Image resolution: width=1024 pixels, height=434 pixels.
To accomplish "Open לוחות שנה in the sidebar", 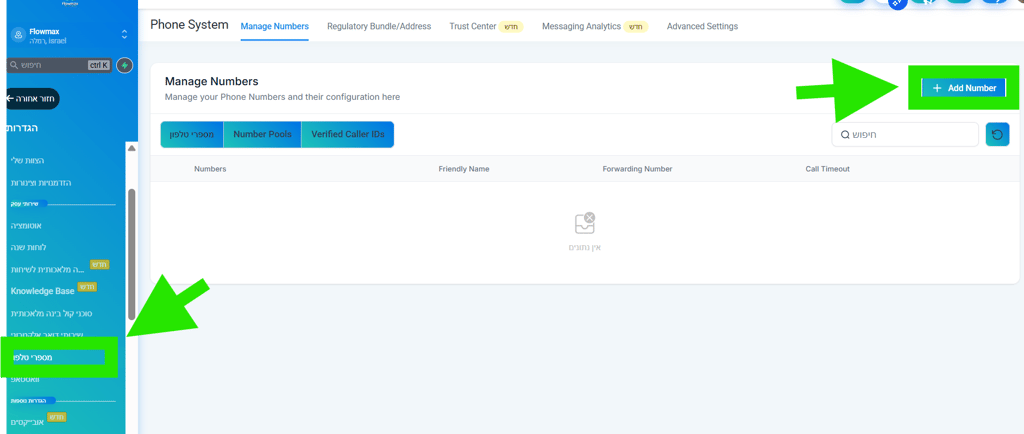I will [28, 247].
